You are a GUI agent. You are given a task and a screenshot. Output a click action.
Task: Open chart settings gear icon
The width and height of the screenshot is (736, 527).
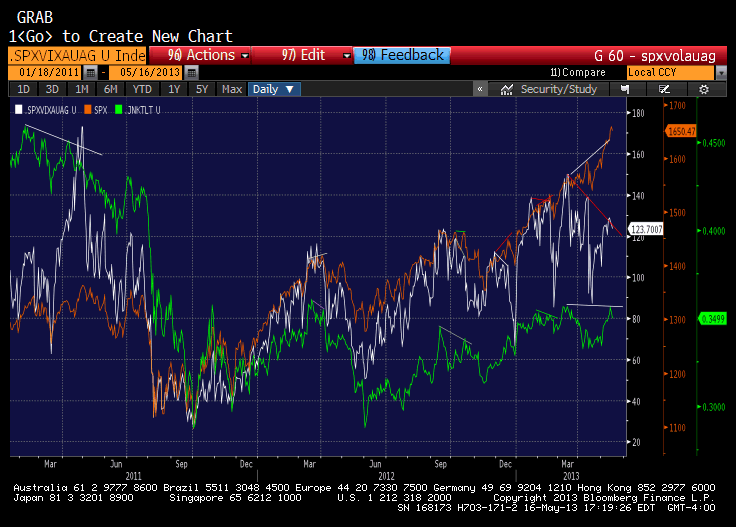pyautogui.click(x=704, y=89)
